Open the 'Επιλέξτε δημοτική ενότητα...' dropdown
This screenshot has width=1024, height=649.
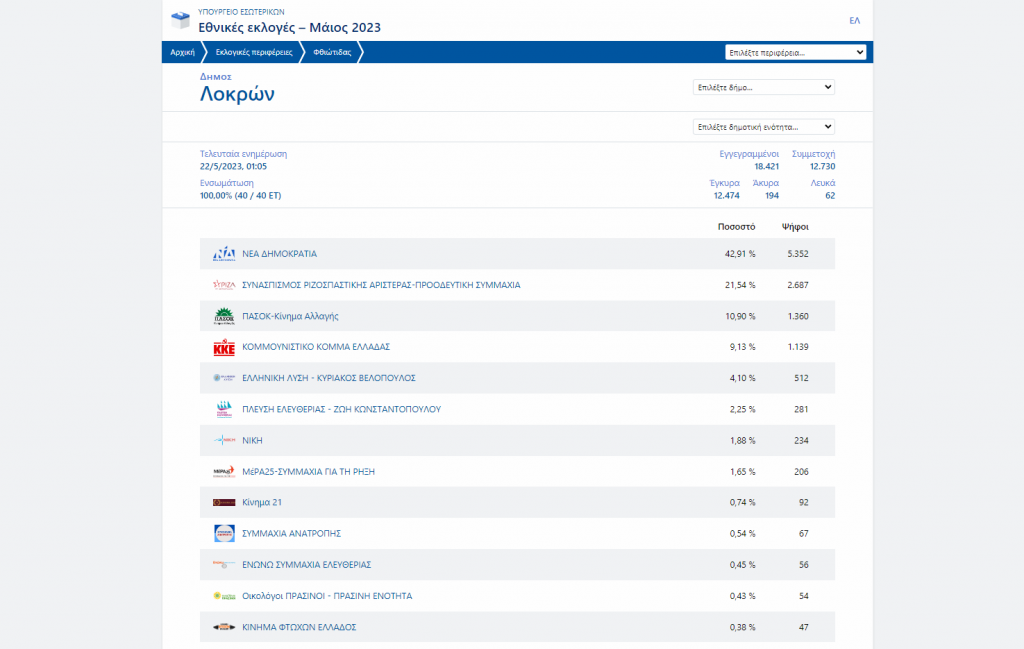point(763,127)
